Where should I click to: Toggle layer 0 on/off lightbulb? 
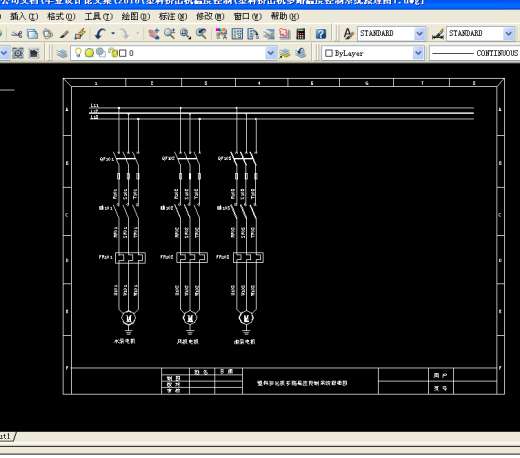[78, 53]
